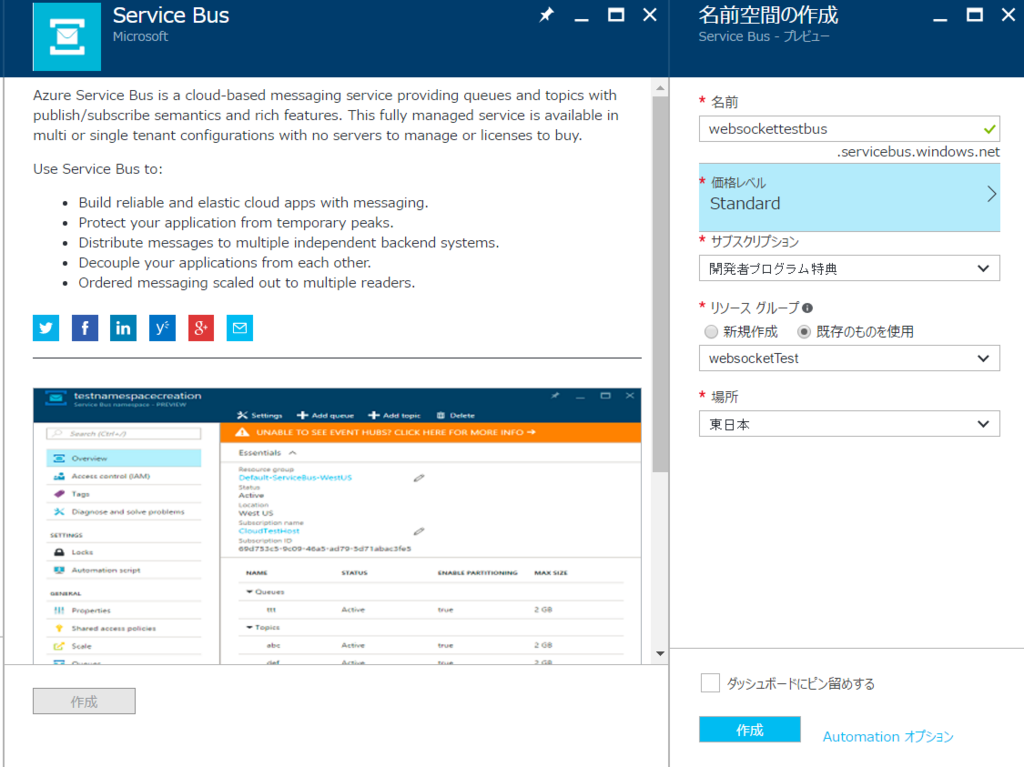This screenshot has height=767, width=1024.
Task: Close the Service Bus blade
Action: [650, 14]
